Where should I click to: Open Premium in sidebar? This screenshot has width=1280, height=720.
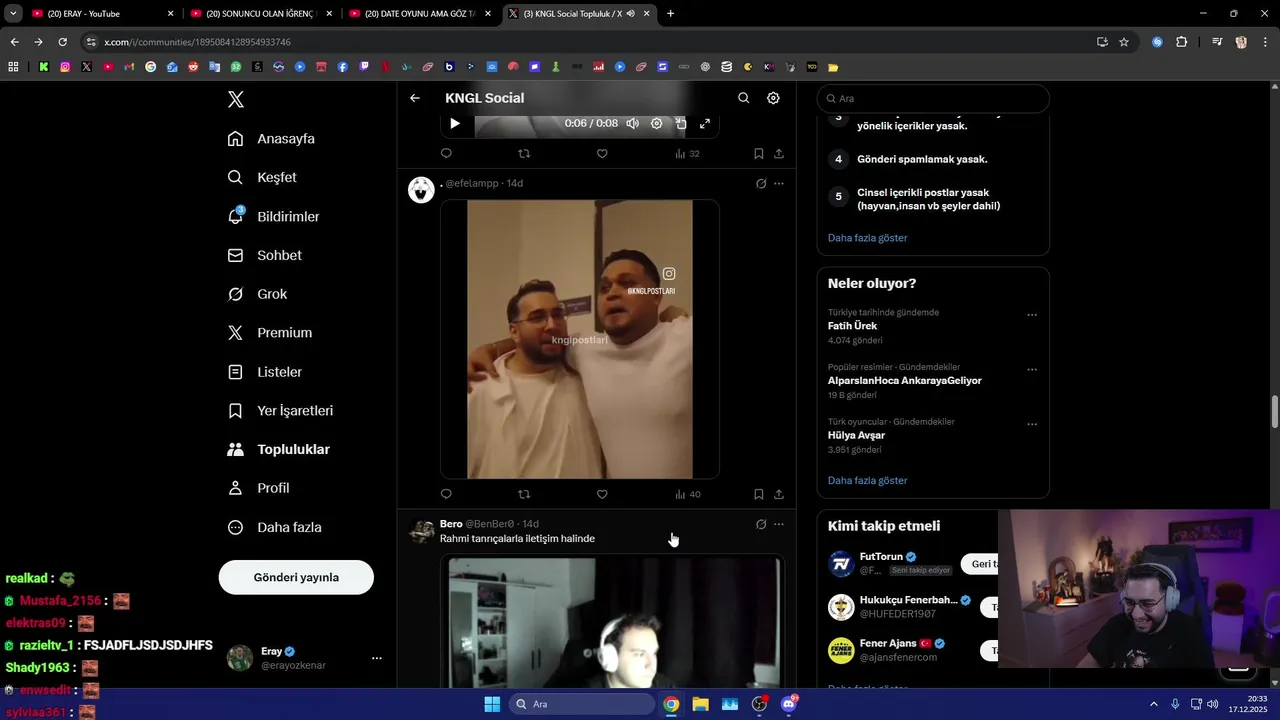point(270,333)
